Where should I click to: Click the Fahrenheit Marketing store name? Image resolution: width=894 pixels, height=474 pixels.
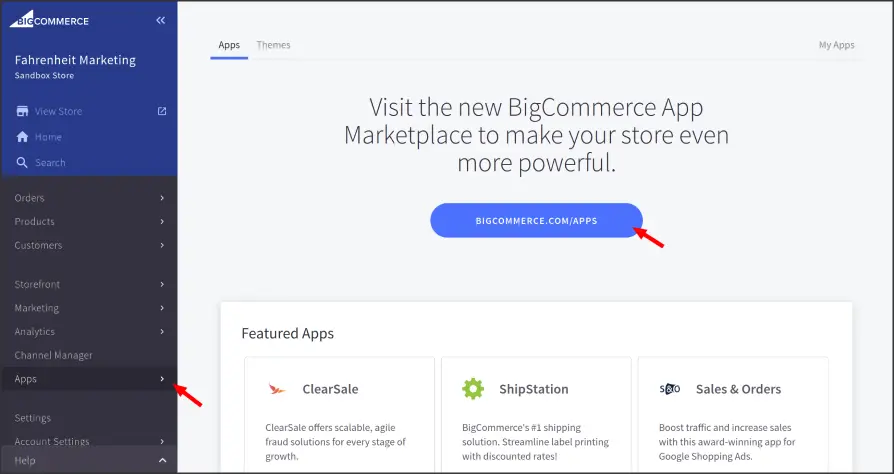click(75, 60)
